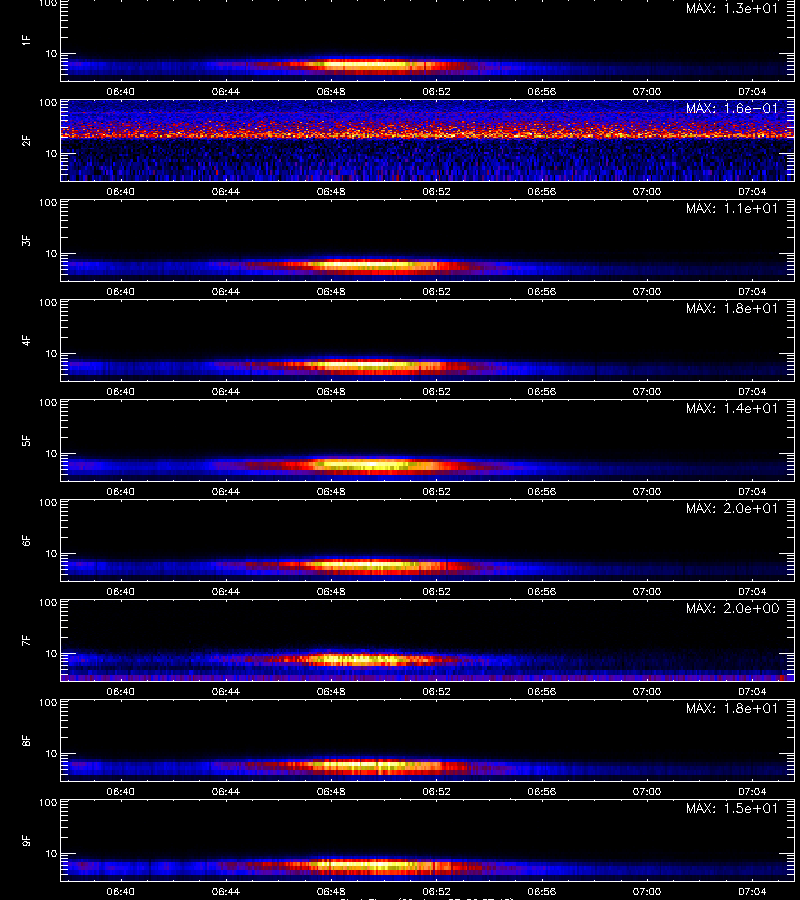Click the 06:56 tick label below 5F panel
800x900 pixels.
[542, 491]
